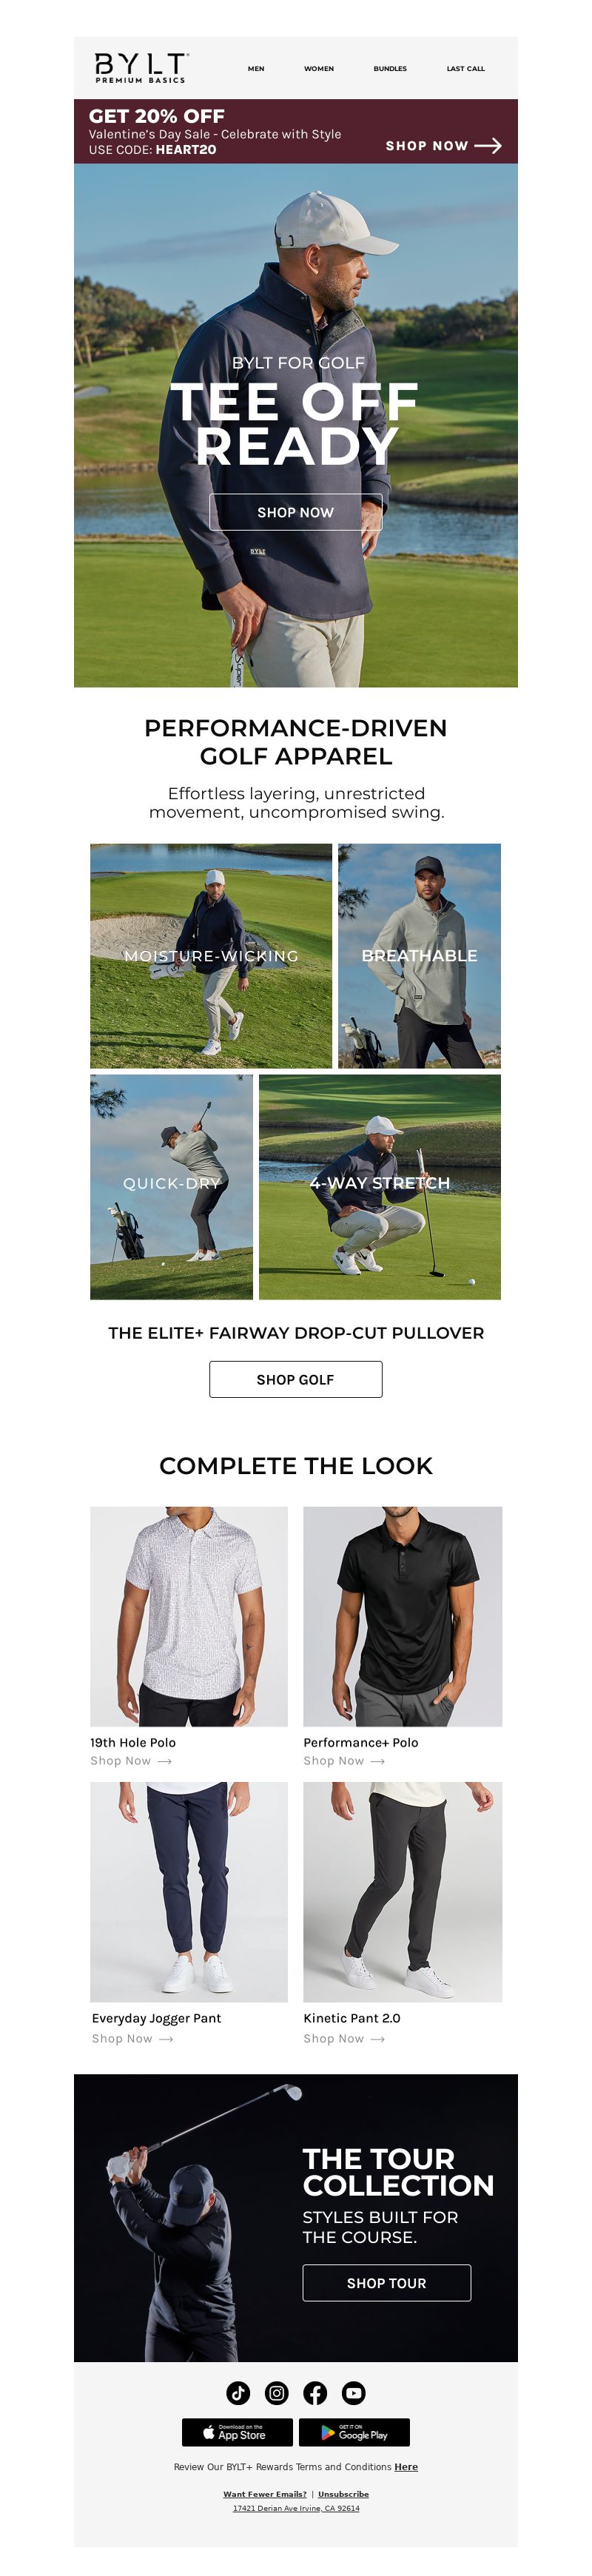592x2576 pixels.
Task: Click the SHOP GOLF button
Action: tap(296, 1379)
